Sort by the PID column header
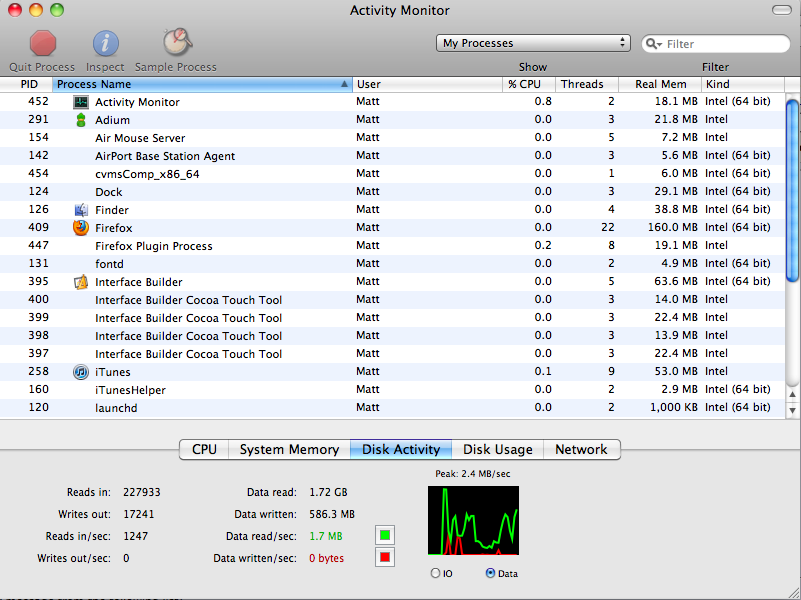 point(26,84)
